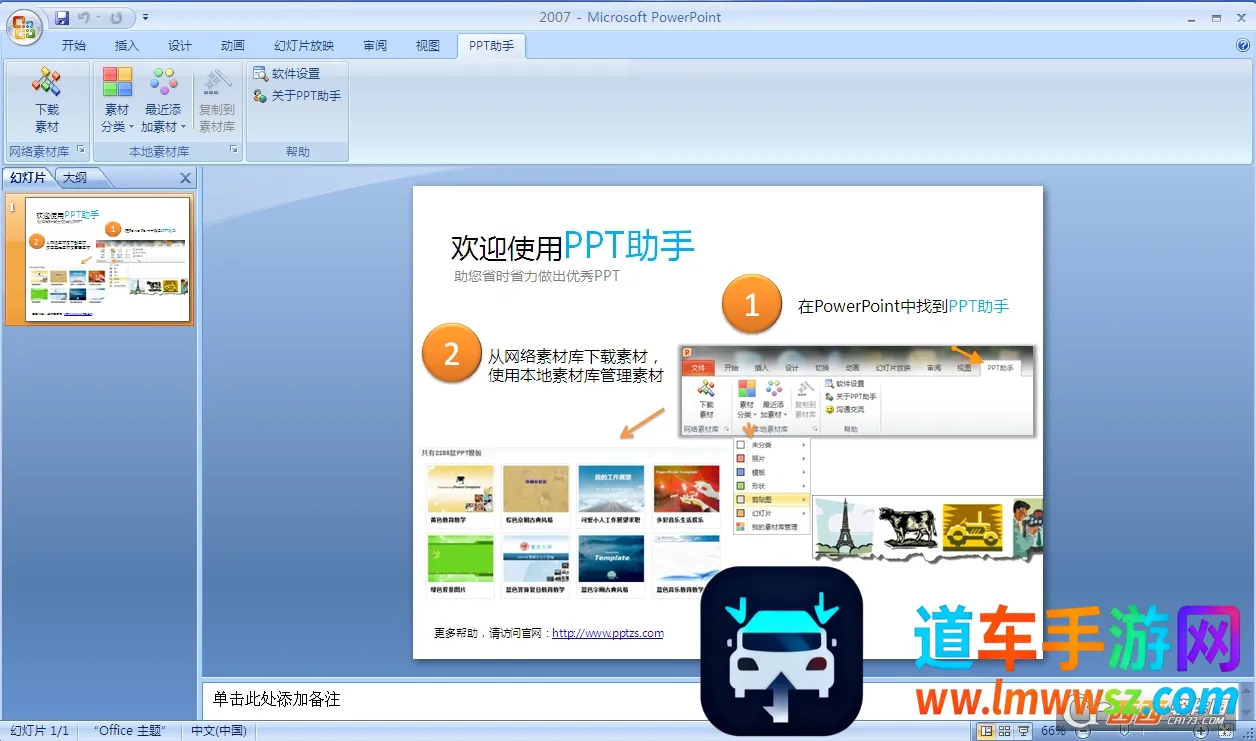Open the 幻灯片放映 ribbon tab

tap(304, 45)
